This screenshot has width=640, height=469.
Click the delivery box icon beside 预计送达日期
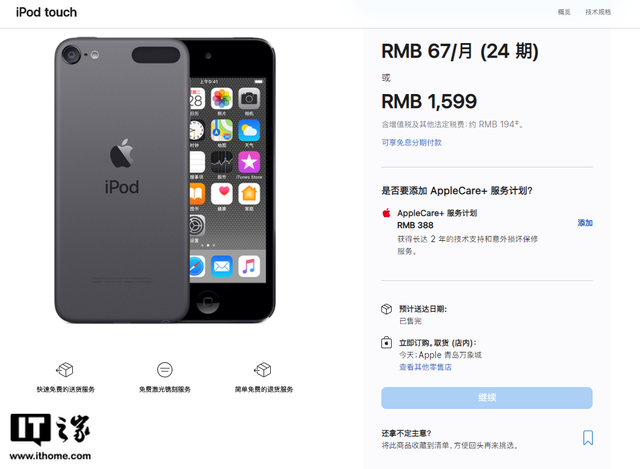pos(386,309)
